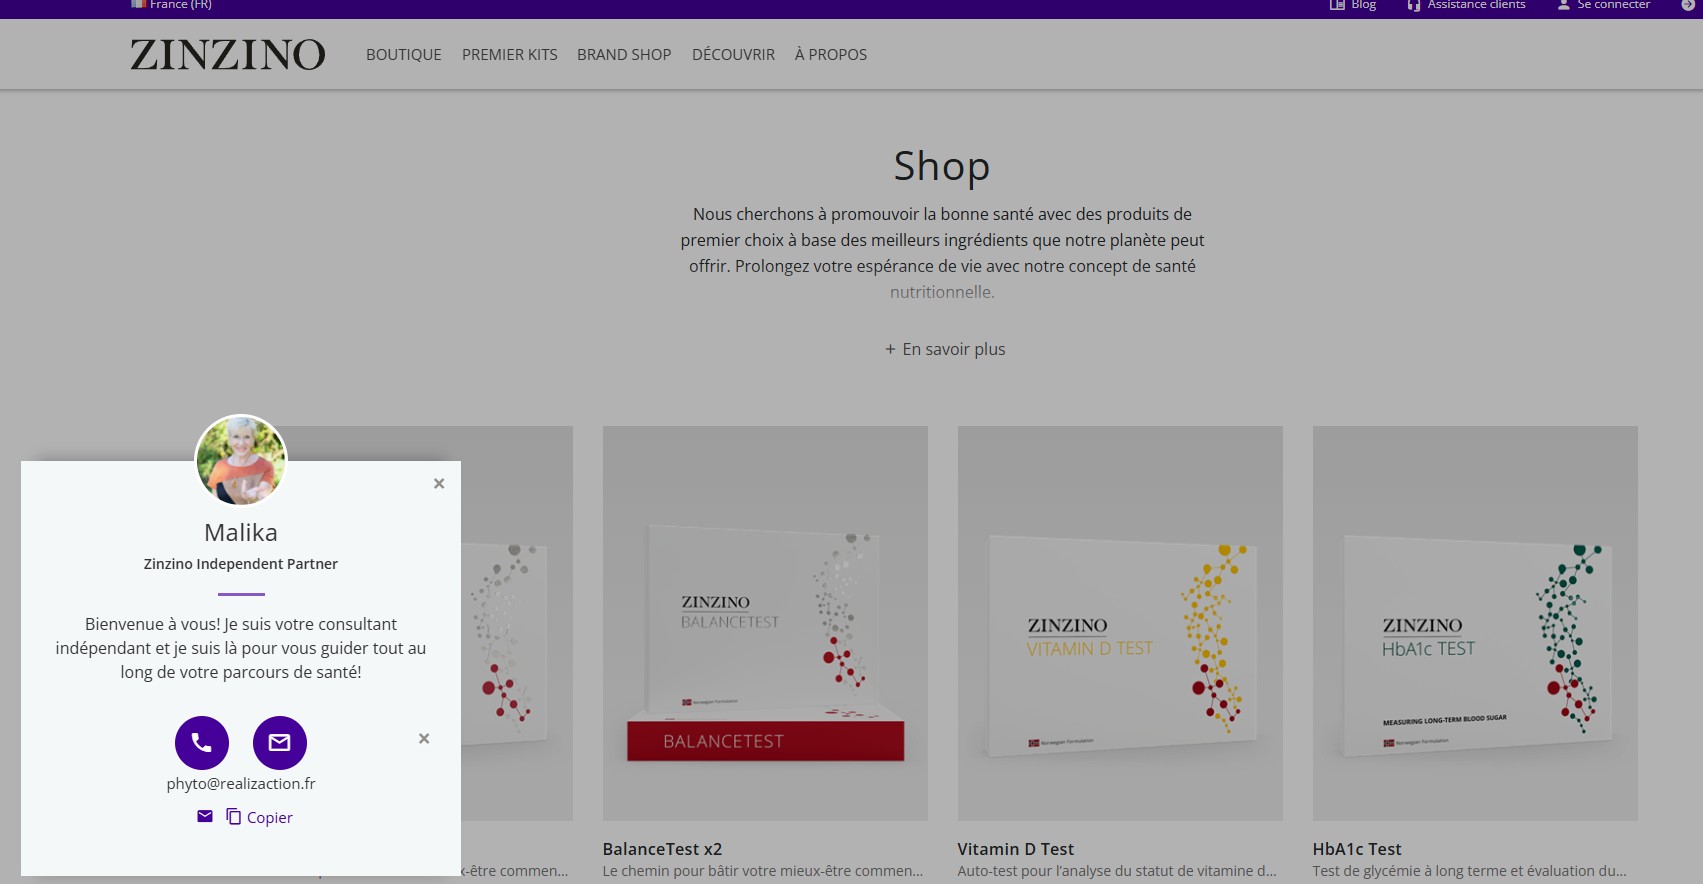
Task: Open the HbA1c Test product image
Action: tap(1475, 623)
